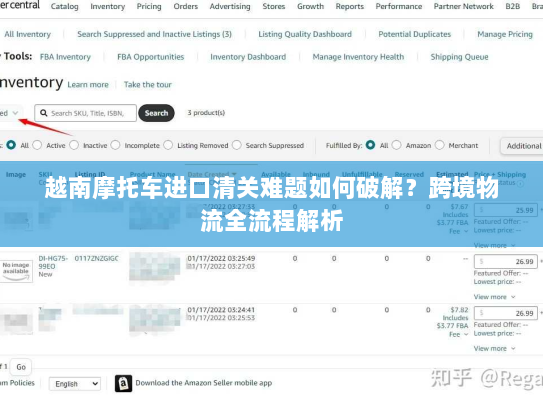Open the Reports menu

point(349,6)
